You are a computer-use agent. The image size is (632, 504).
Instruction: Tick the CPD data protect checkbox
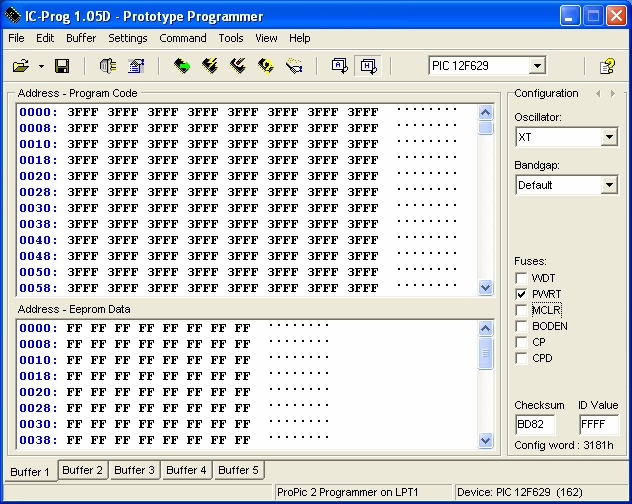pyautogui.click(x=521, y=358)
